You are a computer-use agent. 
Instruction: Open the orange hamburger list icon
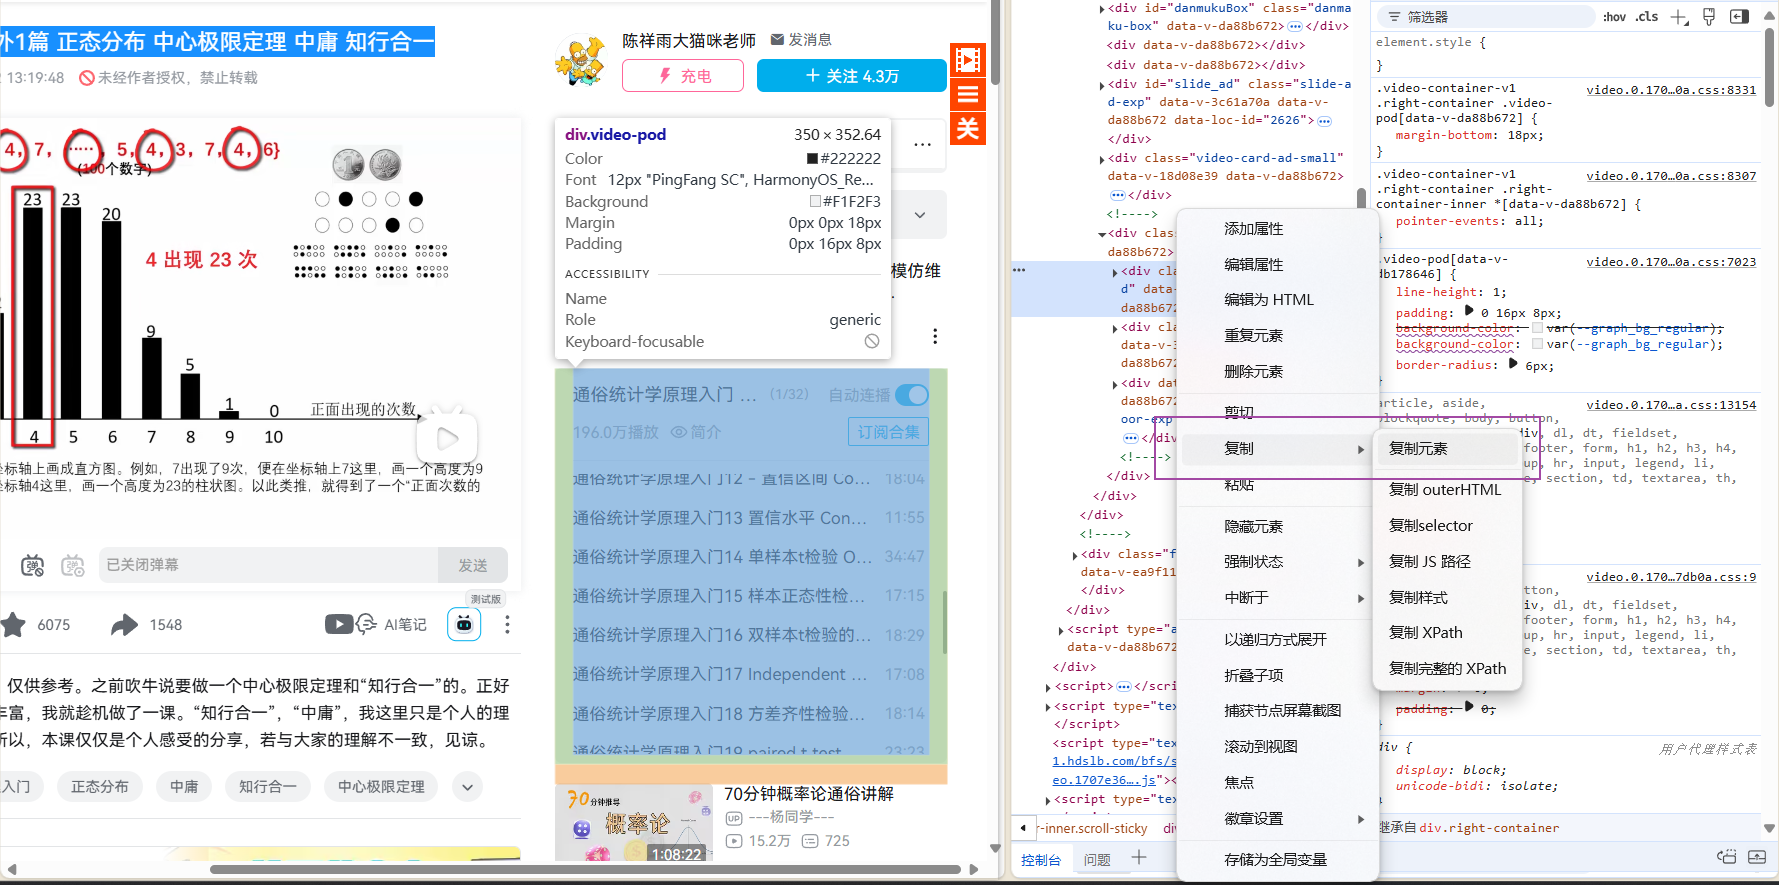pos(967,94)
